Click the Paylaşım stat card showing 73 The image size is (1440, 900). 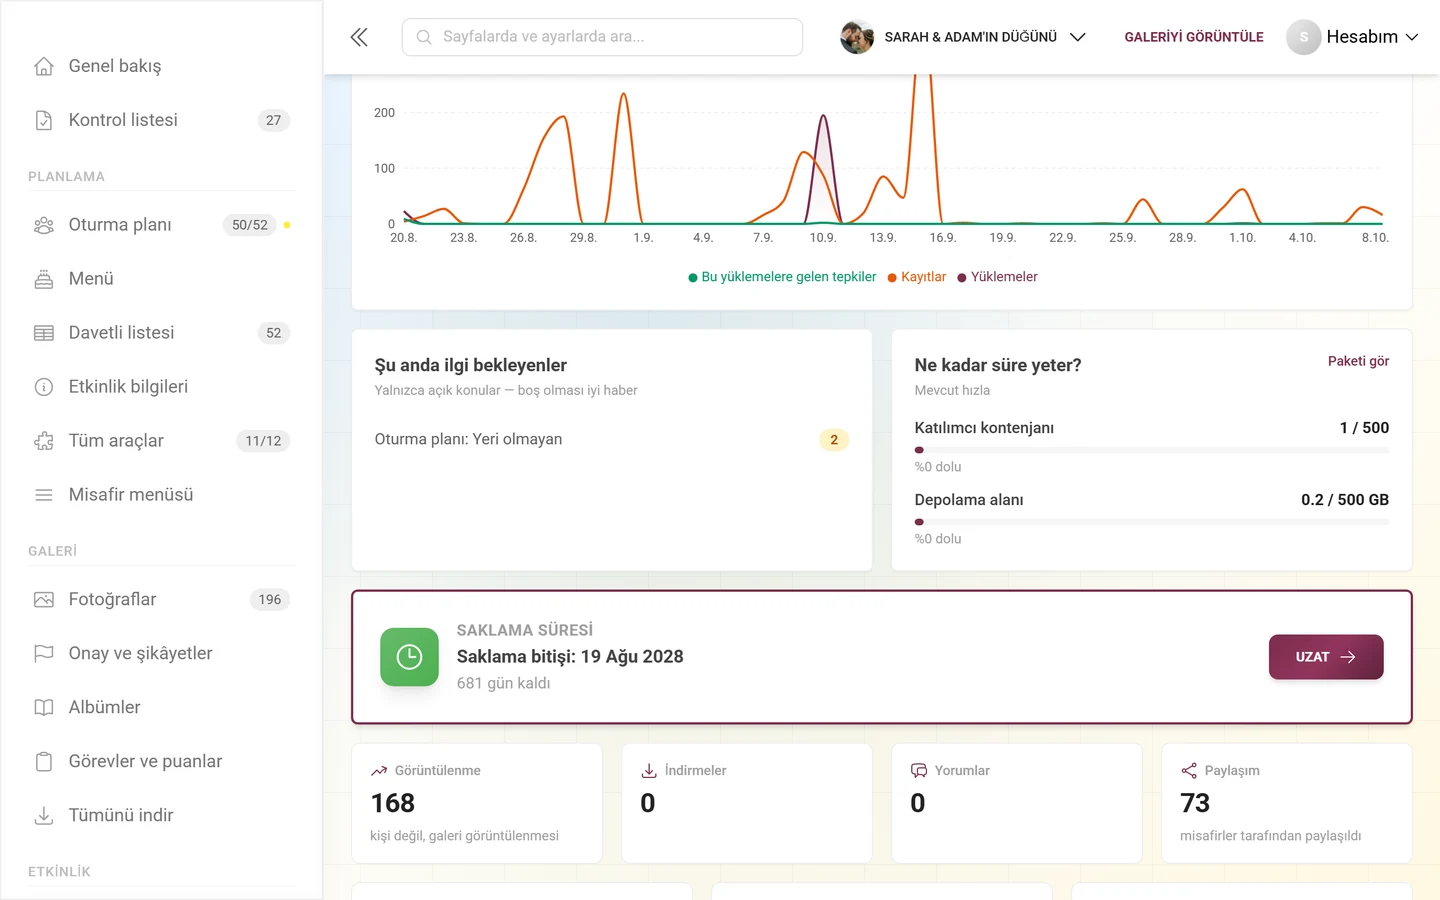click(1287, 803)
